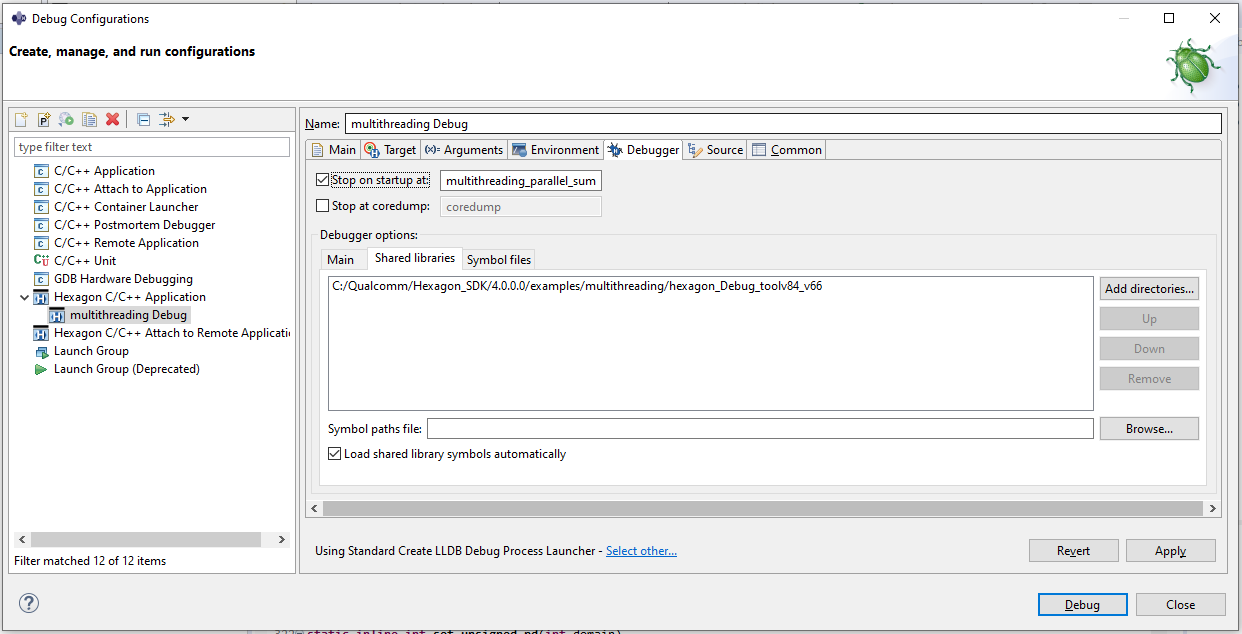Select multithreading Debug configuration
This screenshot has height=634, width=1242.
click(x=127, y=315)
